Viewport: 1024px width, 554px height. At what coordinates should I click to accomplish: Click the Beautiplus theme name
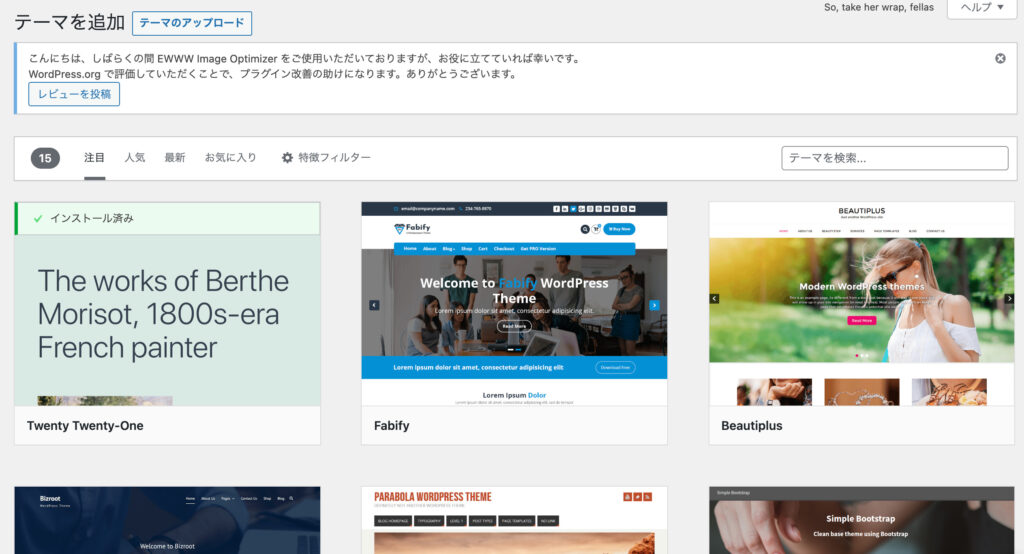click(751, 425)
